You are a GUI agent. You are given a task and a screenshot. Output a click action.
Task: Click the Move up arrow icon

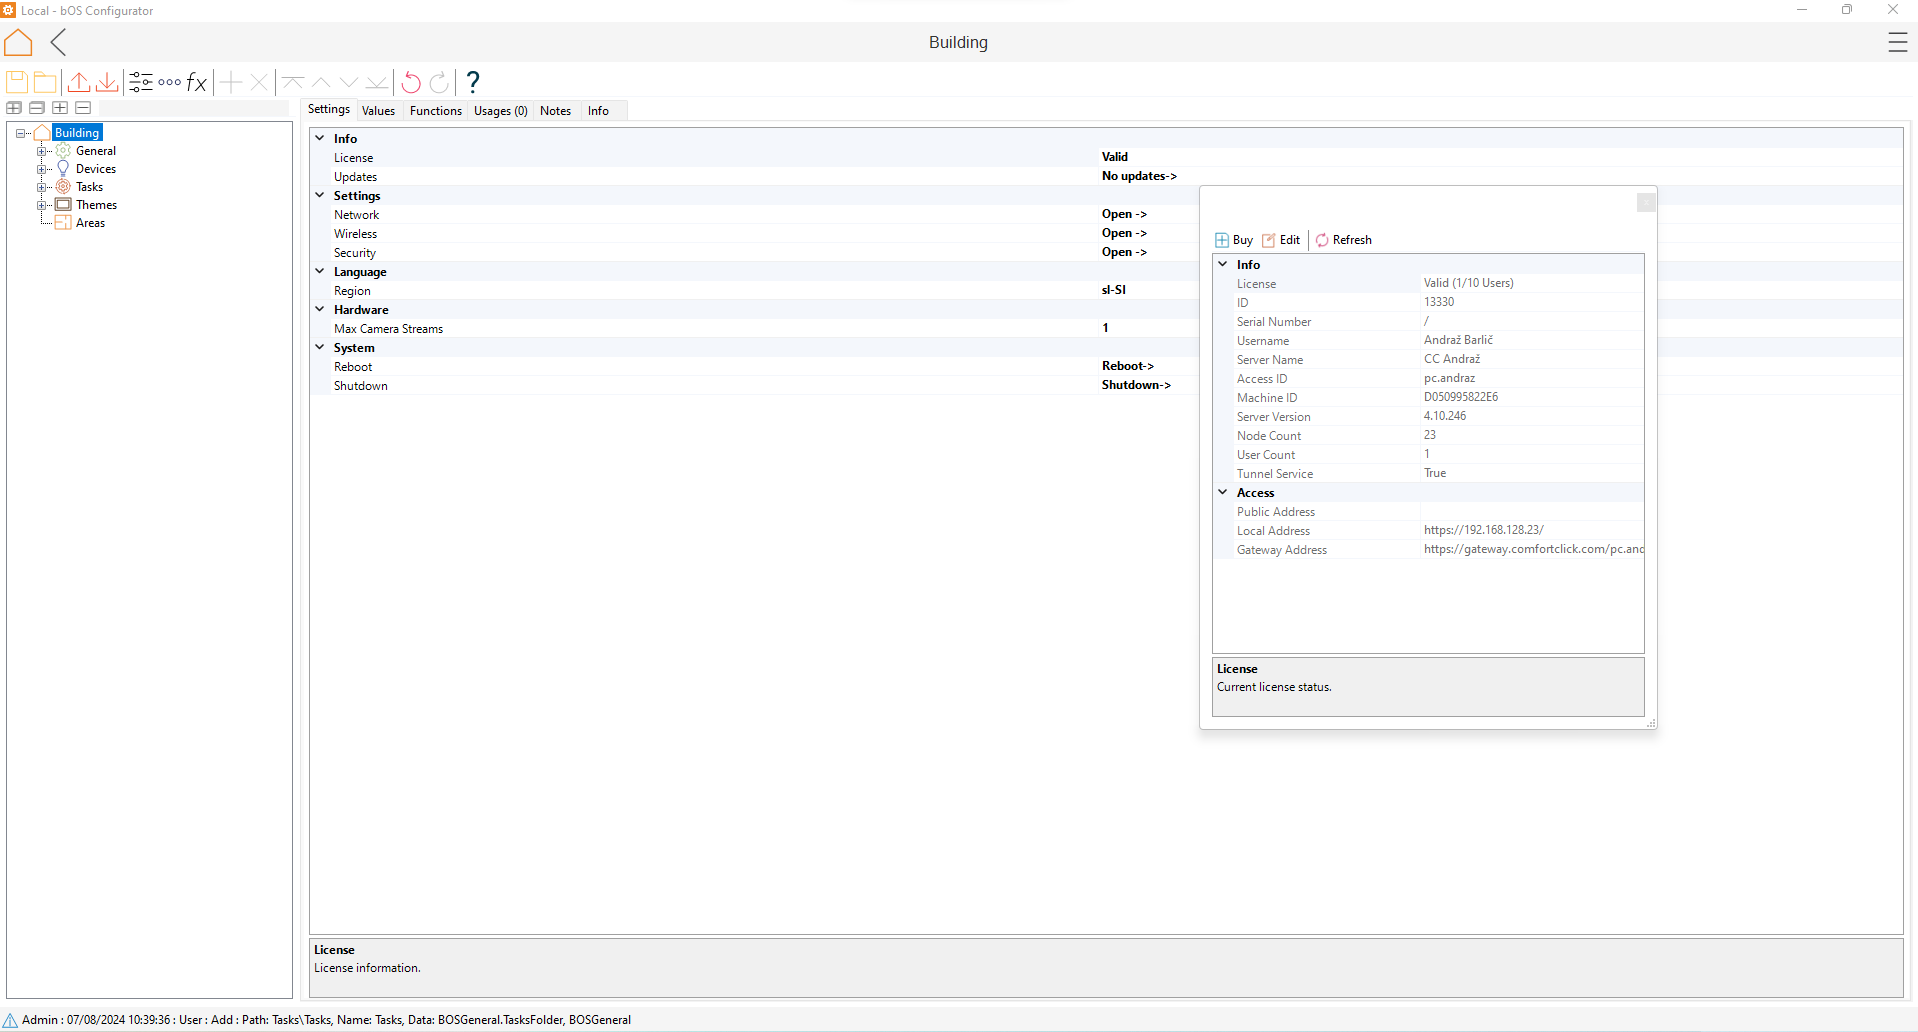point(321,82)
